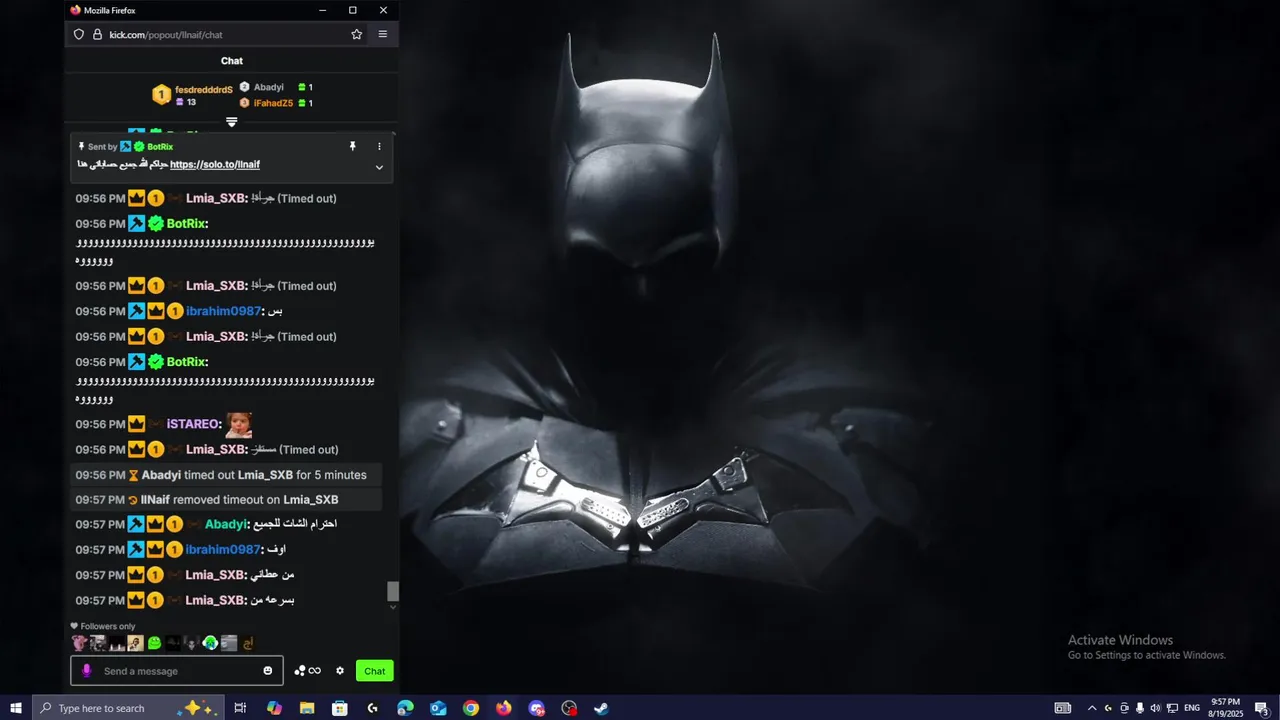1280x720 pixels.
Task: Open the clock showing 9:57 PM
Action: [1225, 708]
